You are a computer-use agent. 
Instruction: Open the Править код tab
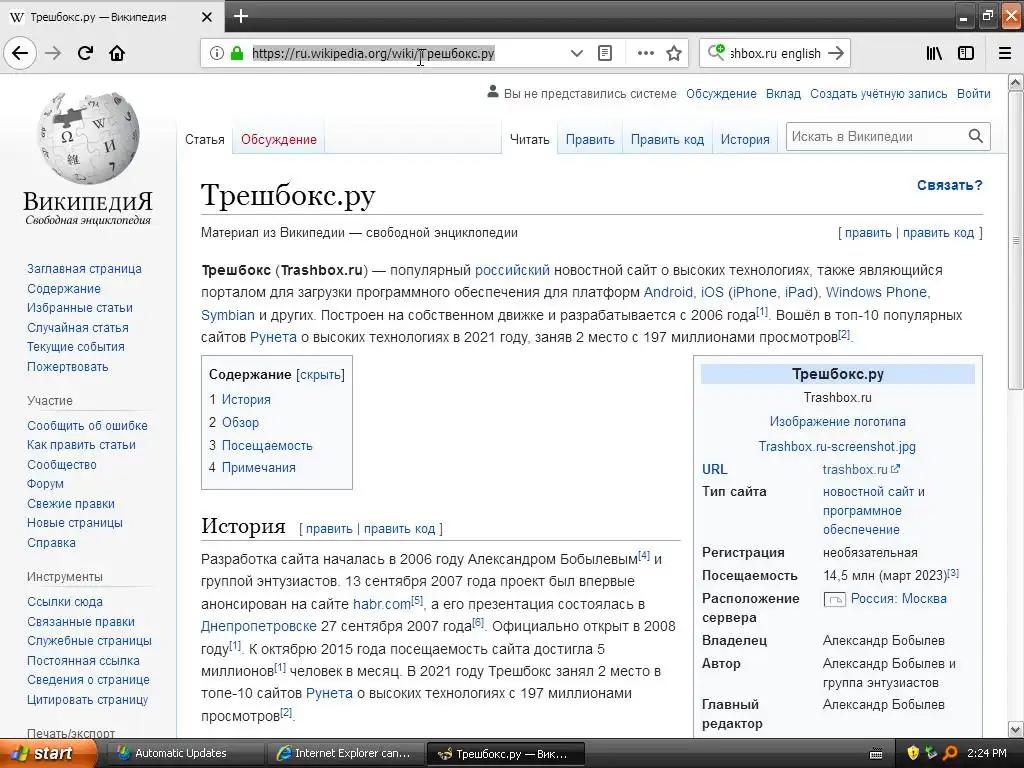667,139
